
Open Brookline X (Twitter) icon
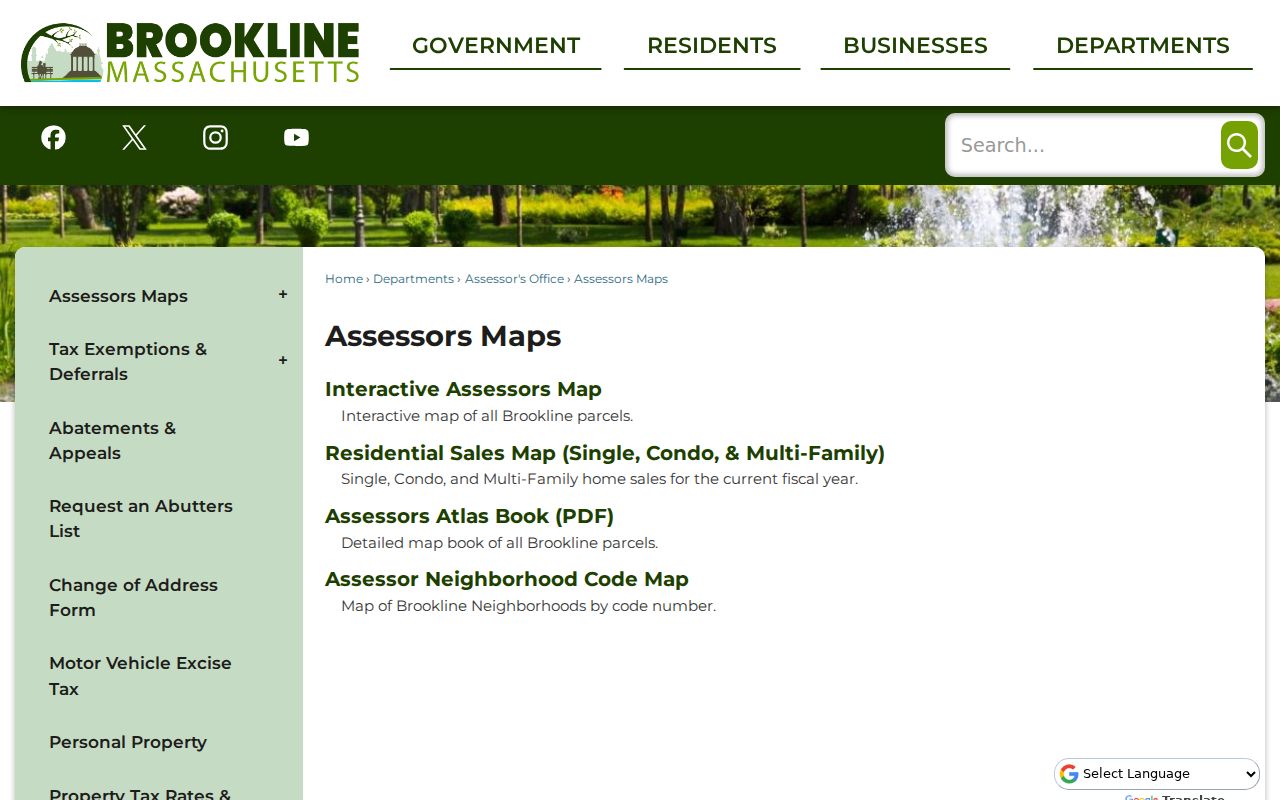[x=134, y=138]
